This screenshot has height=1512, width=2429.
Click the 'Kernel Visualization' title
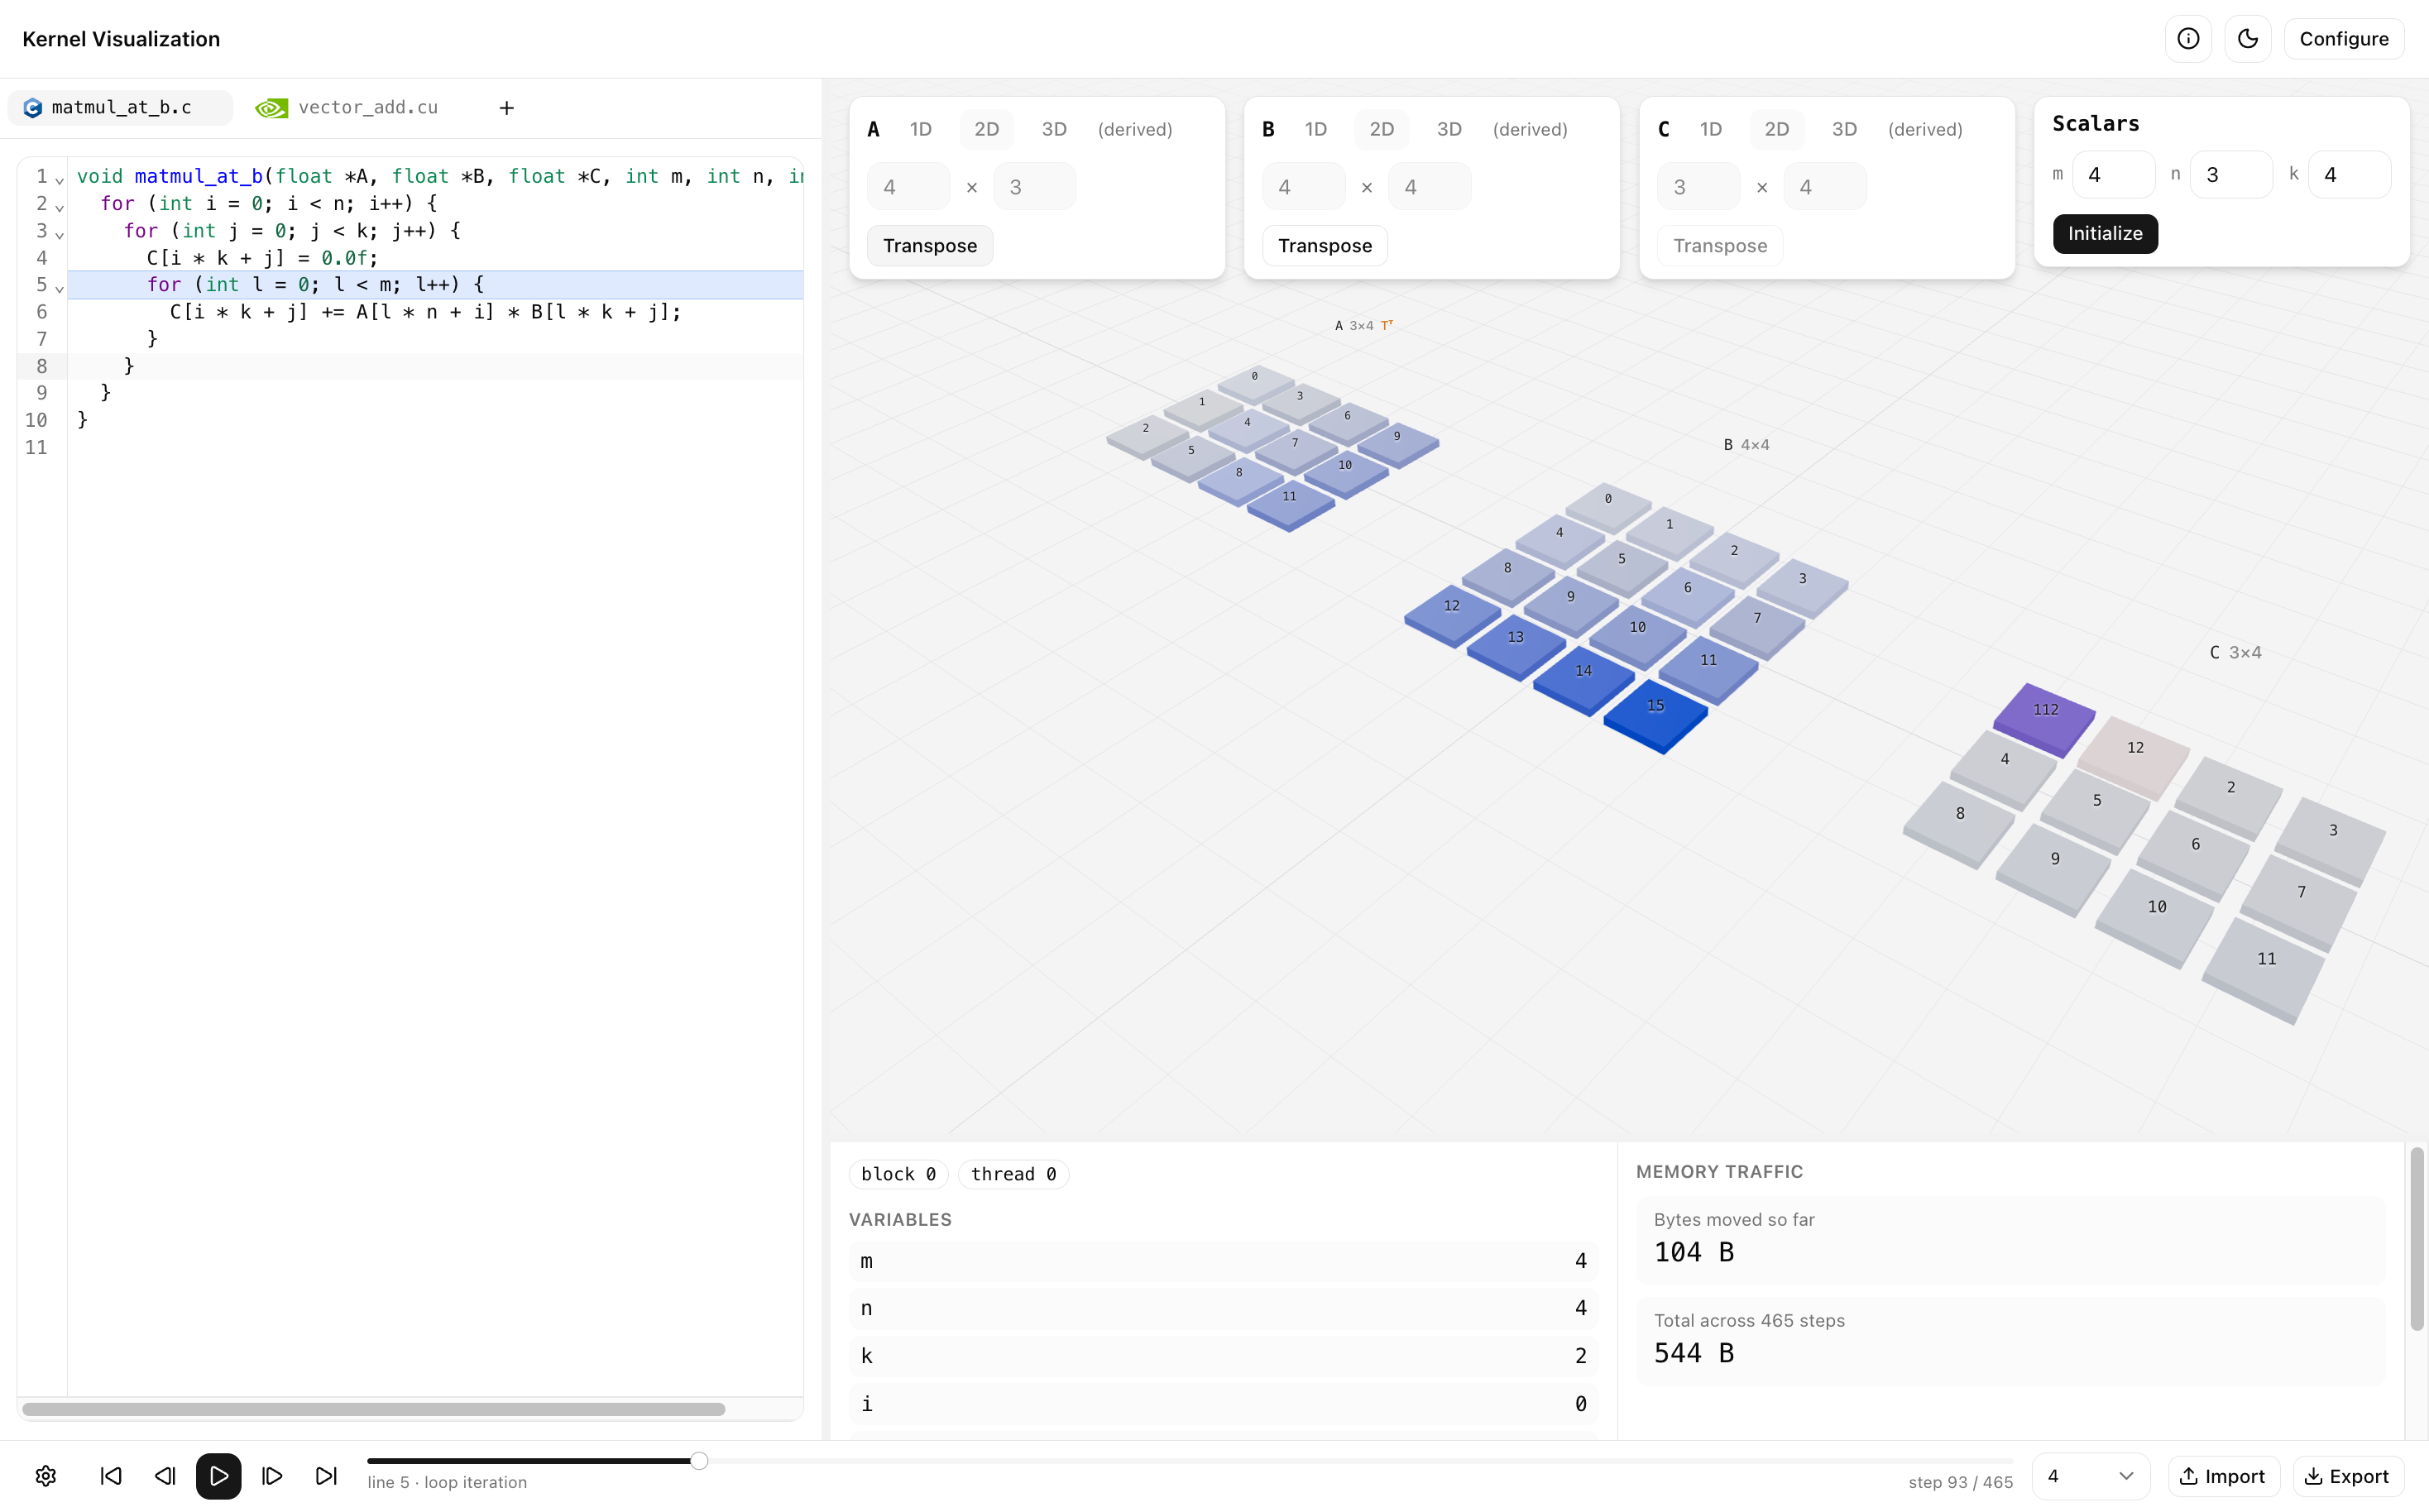pyautogui.click(x=121, y=39)
